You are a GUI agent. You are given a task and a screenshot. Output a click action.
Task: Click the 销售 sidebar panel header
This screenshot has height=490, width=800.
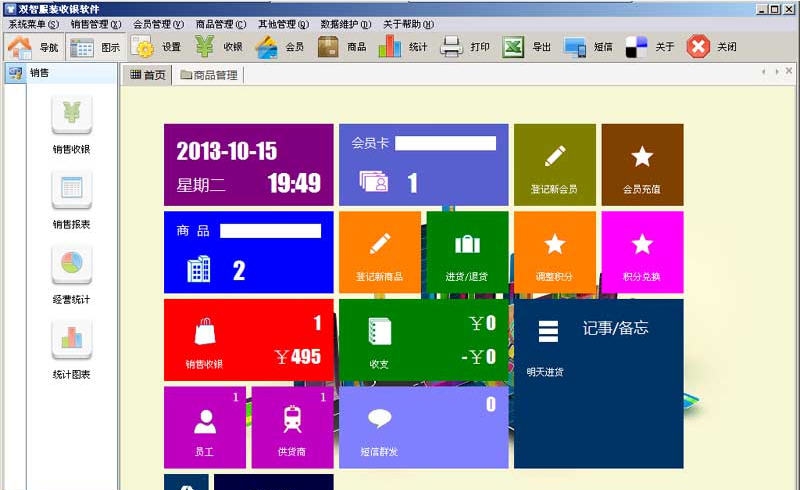(x=60, y=73)
